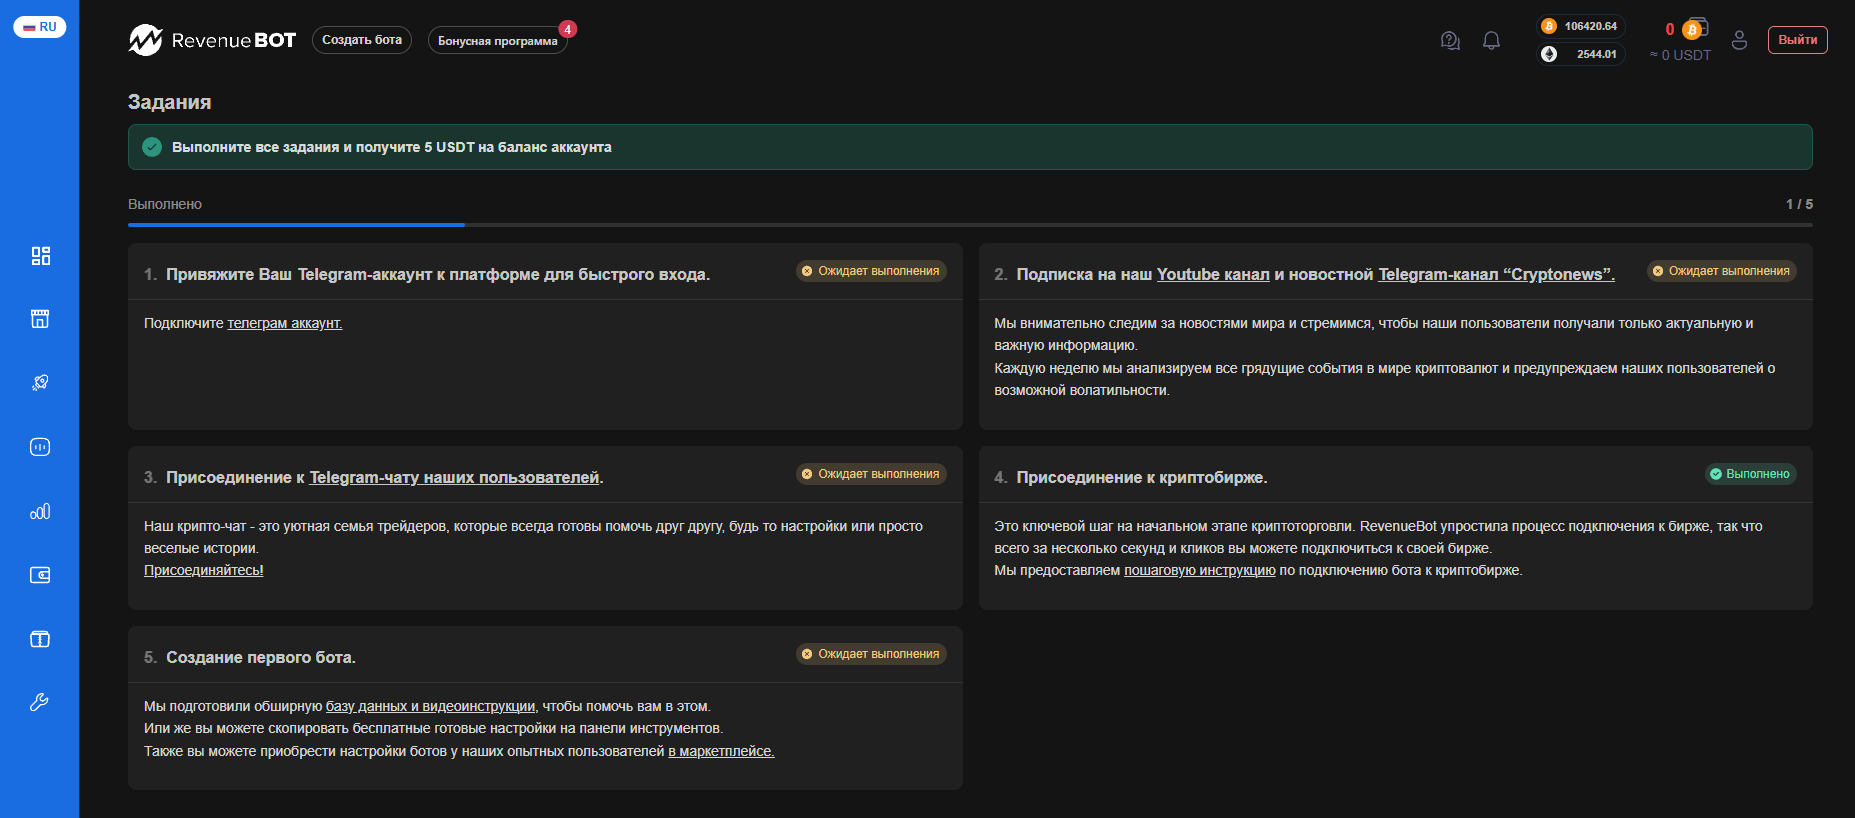Click the Ethereum price 2544.01 pill
This screenshot has width=1855, height=818.
pyautogui.click(x=1581, y=54)
